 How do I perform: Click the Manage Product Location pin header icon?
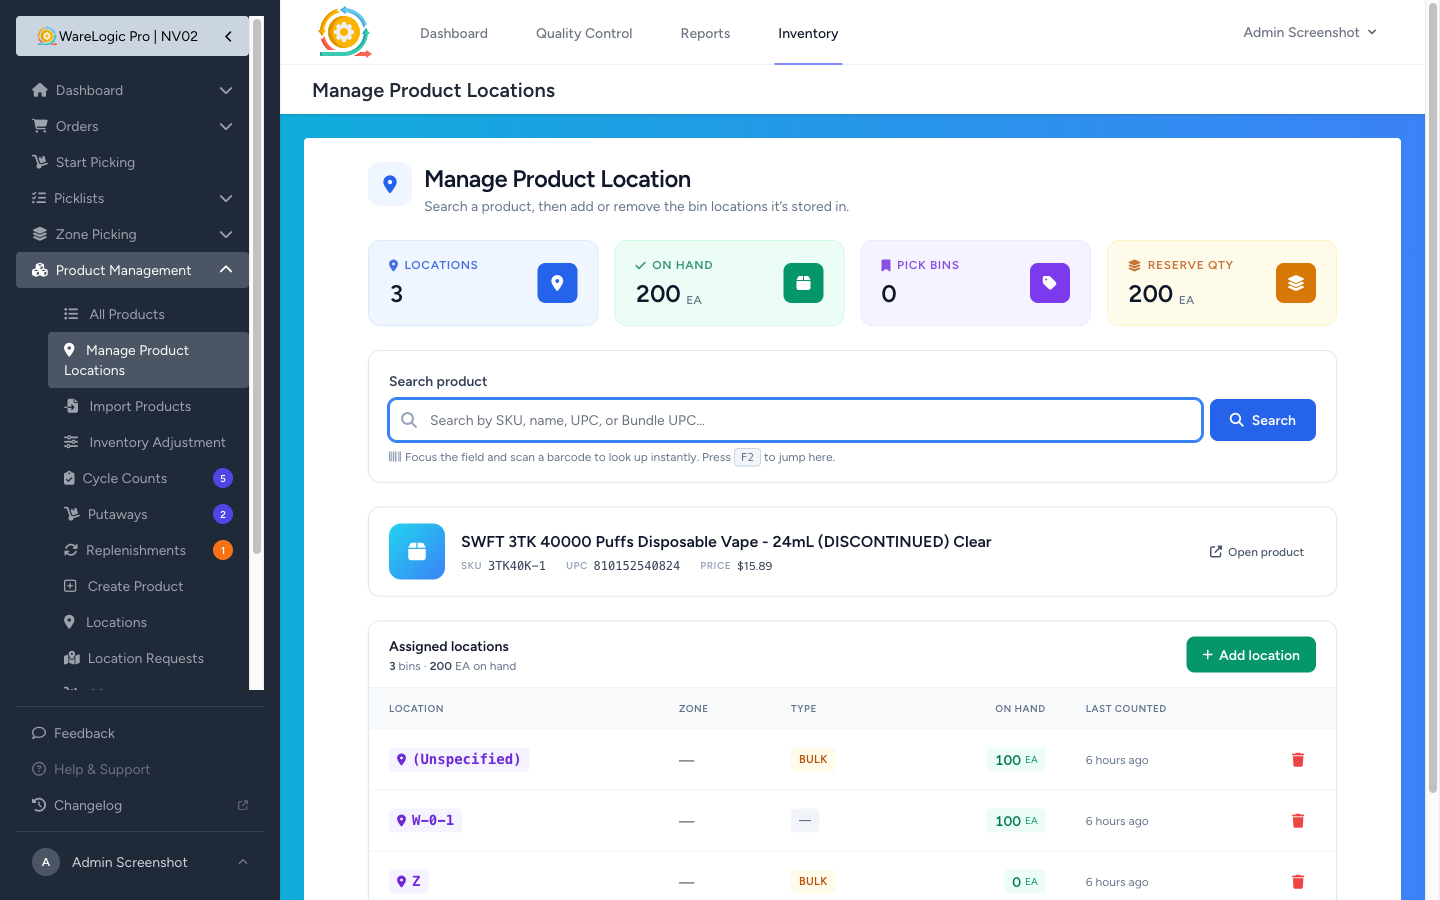click(x=390, y=184)
